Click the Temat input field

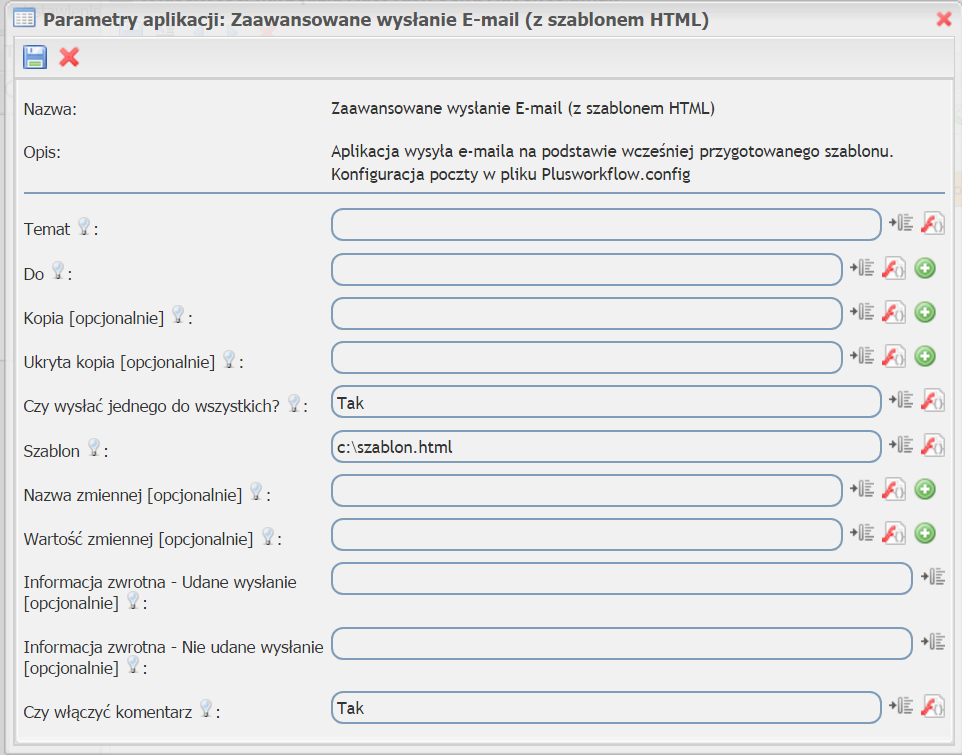coord(606,224)
